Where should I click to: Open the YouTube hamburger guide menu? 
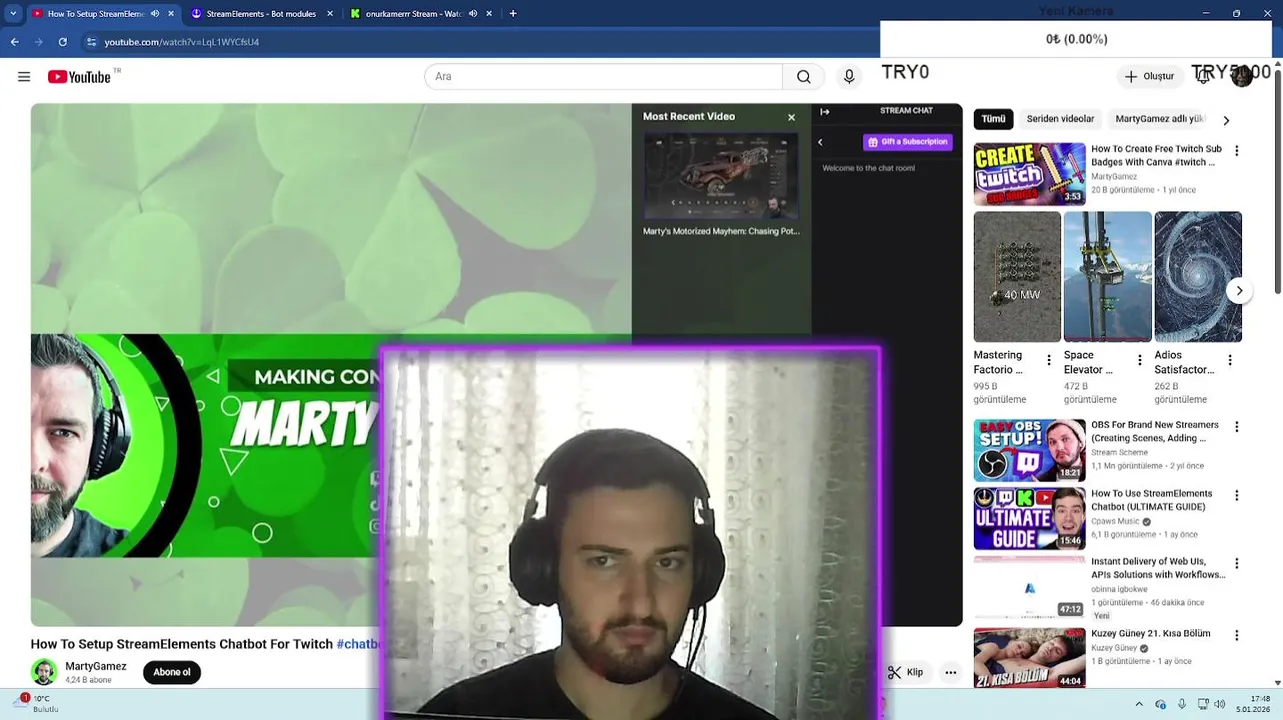[24, 77]
